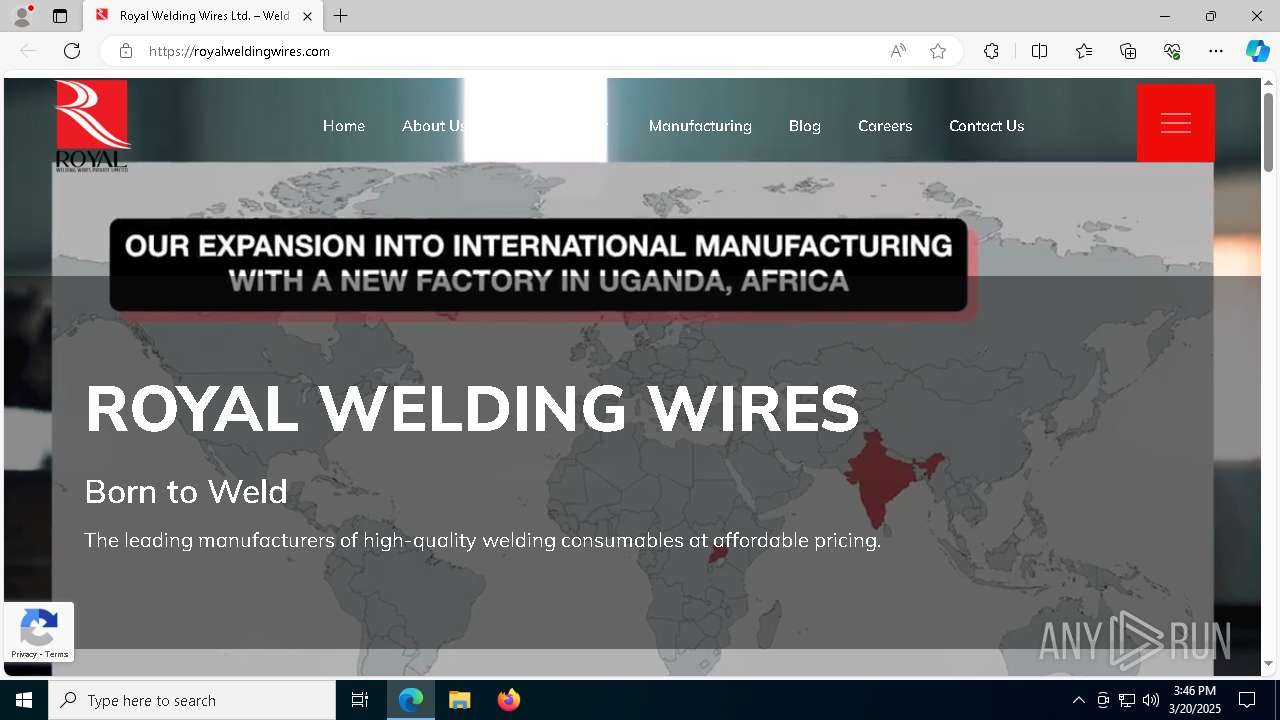
Task: Open the volume control
Action: pos(1151,700)
